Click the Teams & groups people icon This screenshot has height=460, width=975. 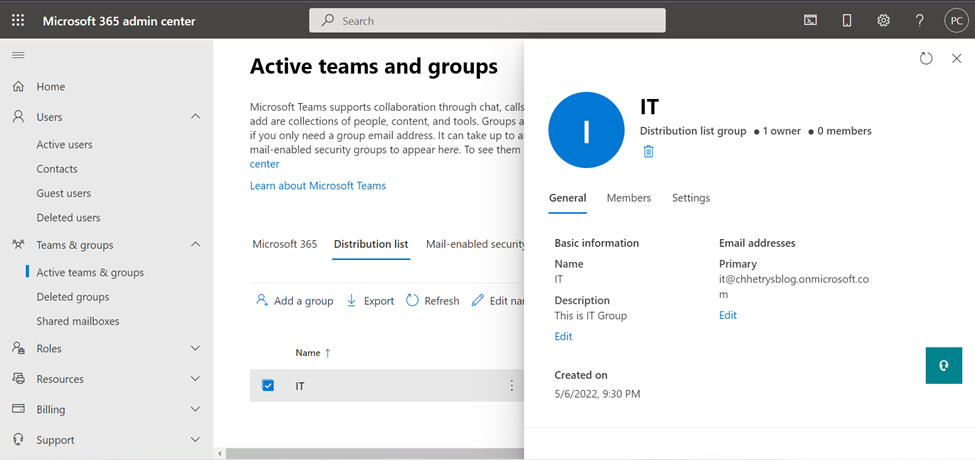point(19,245)
